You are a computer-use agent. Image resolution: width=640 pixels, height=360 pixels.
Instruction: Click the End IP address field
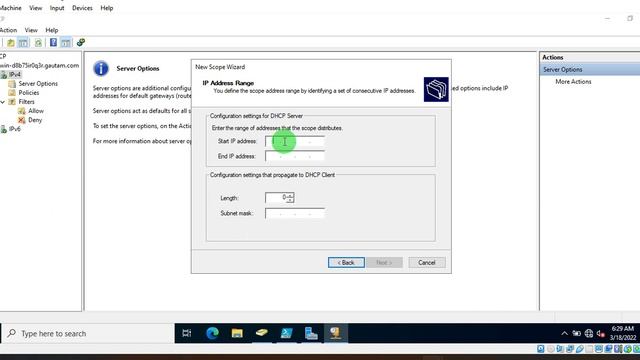point(295,156)
